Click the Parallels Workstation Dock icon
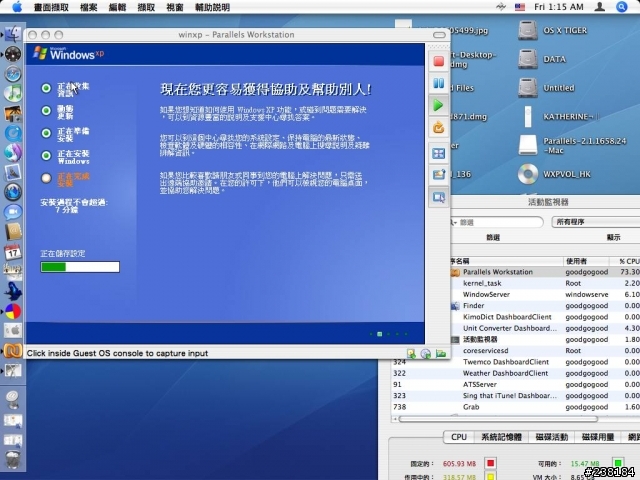Image resolution: width=640 pixels, height=480 pixels. (x=13, y=351)
